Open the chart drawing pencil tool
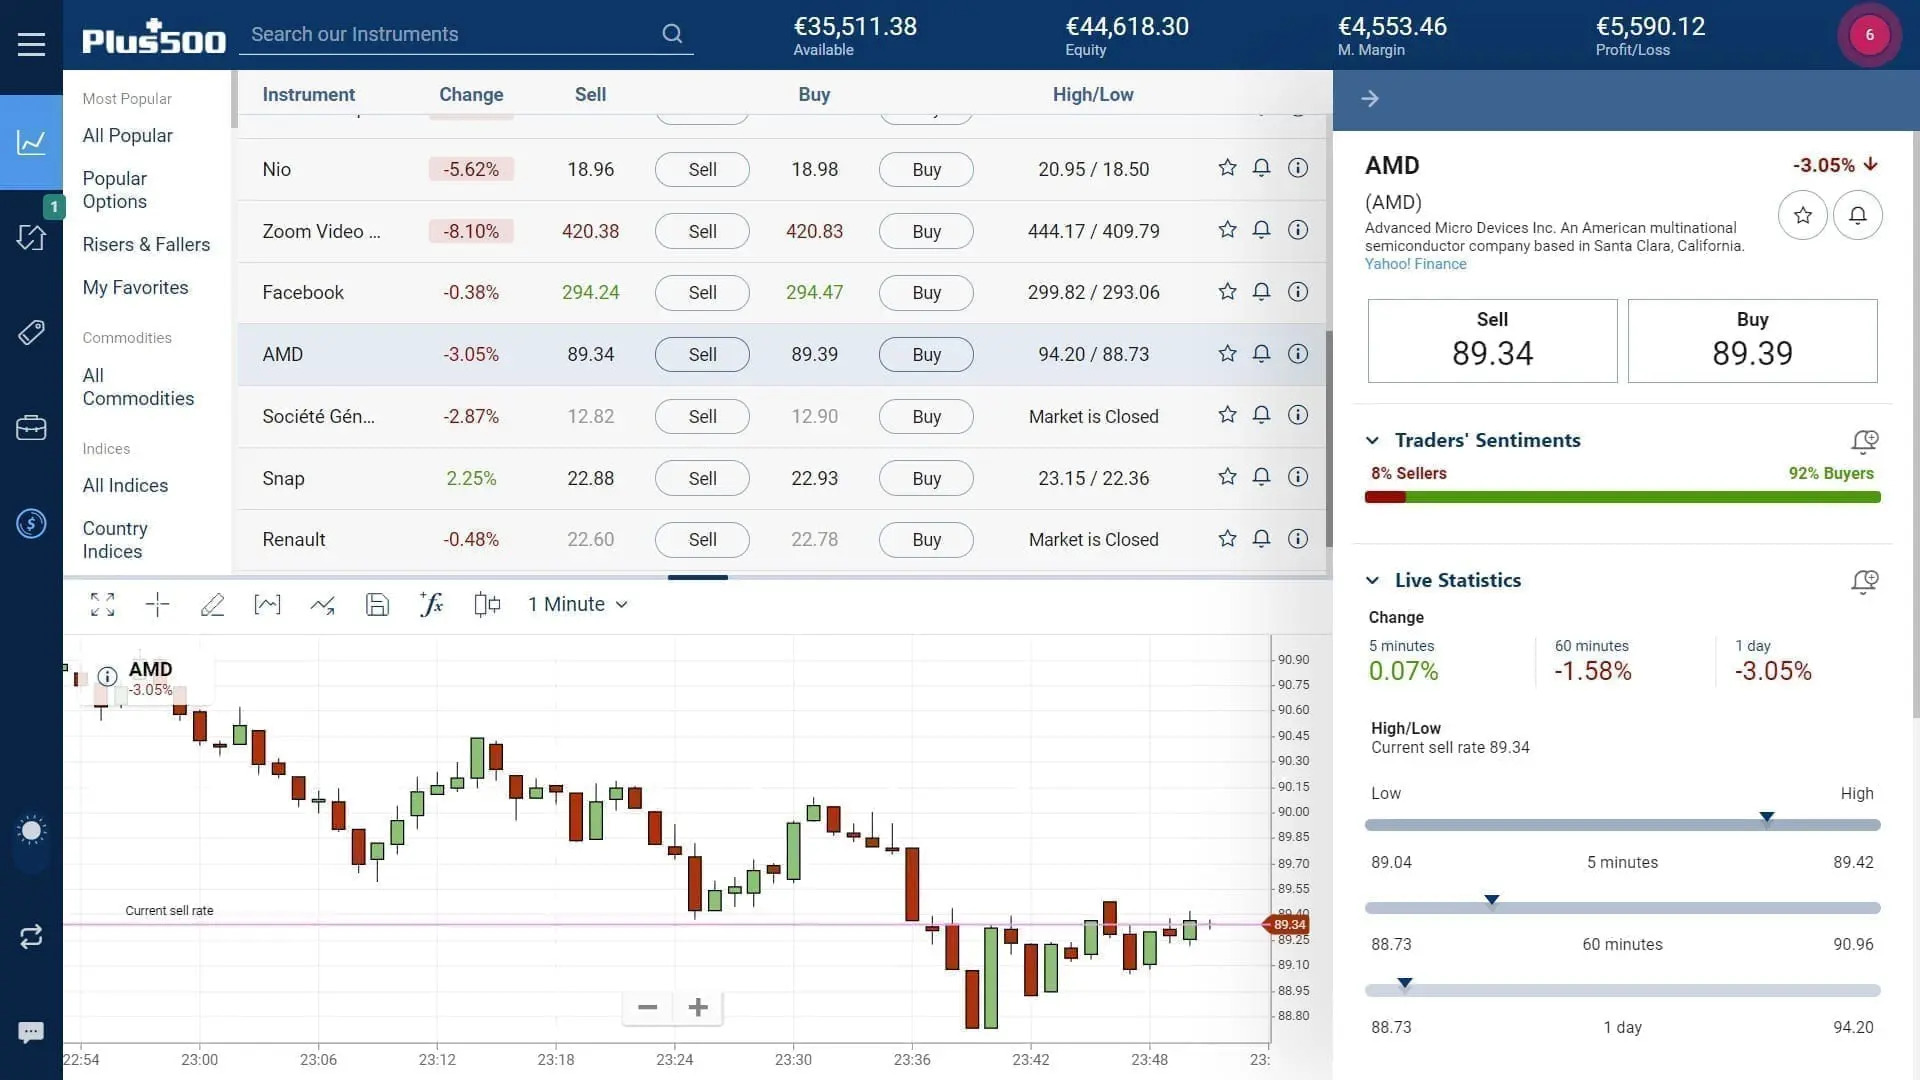 [212, 604]
